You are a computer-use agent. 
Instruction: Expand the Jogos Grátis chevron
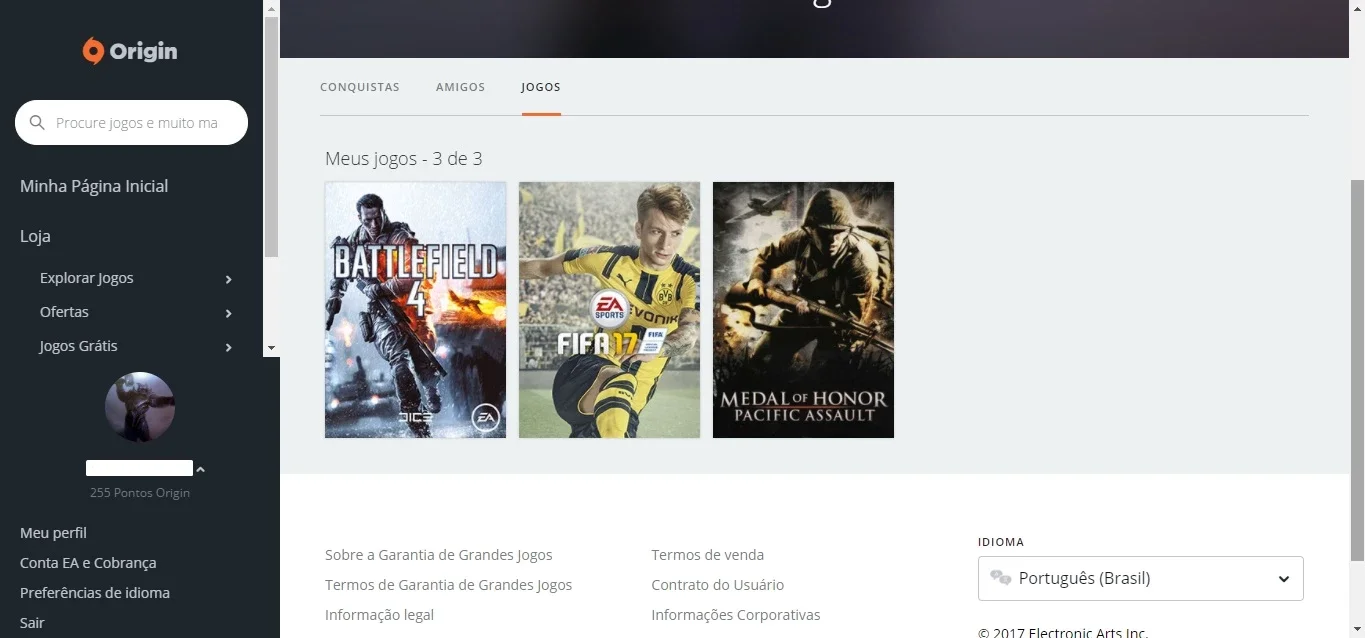pos(229,347)
